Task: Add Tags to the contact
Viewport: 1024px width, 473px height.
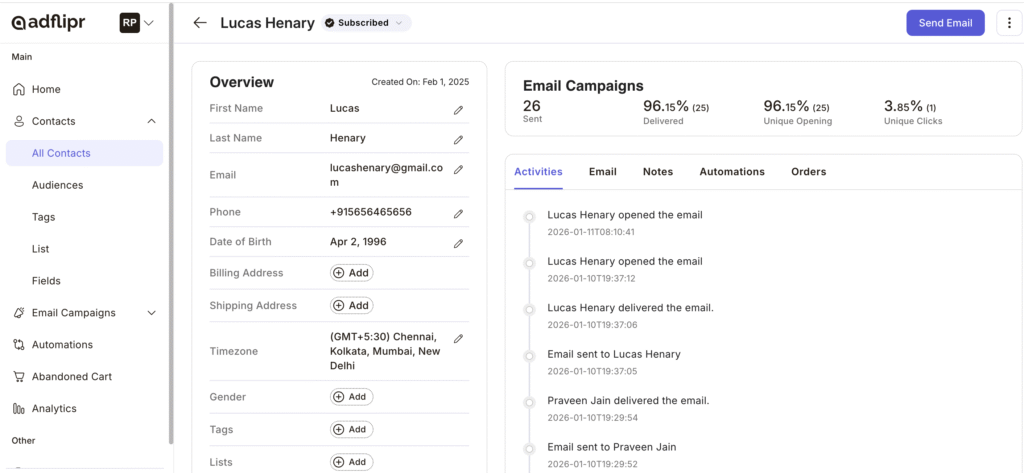Action: coord(351,429)
